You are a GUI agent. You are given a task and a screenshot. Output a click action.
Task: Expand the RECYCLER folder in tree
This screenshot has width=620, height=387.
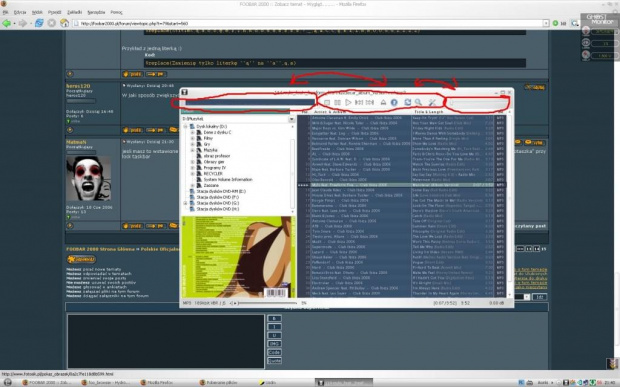[x=193, y=174]
